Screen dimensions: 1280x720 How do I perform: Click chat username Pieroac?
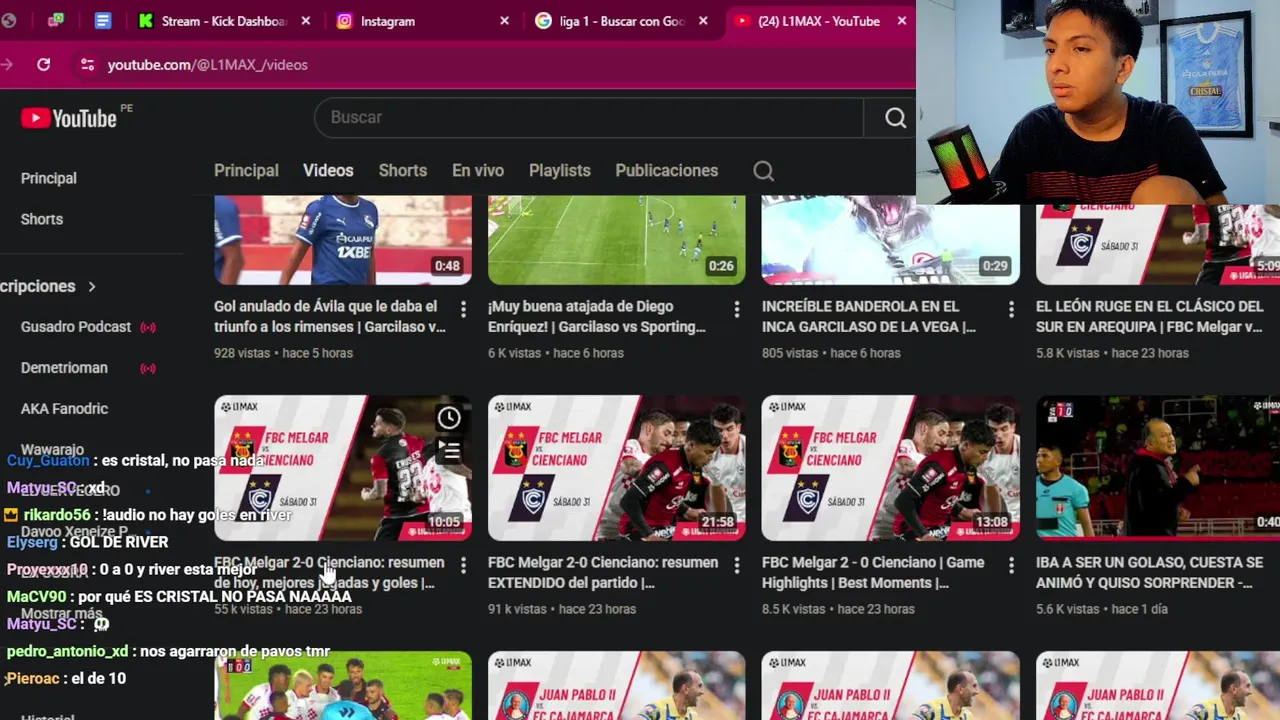click(x=35, y=678)
